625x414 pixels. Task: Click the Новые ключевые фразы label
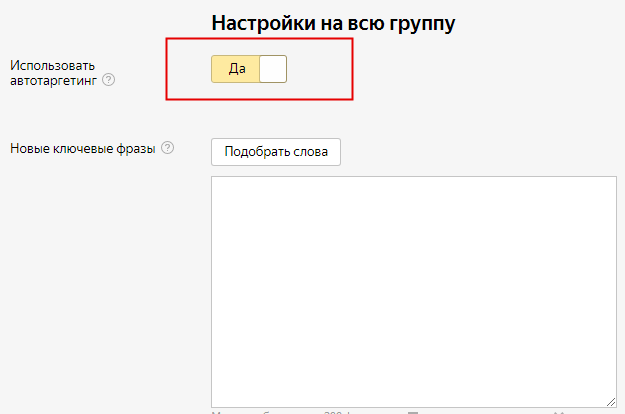pyautogui.click(x=82, y=149)
